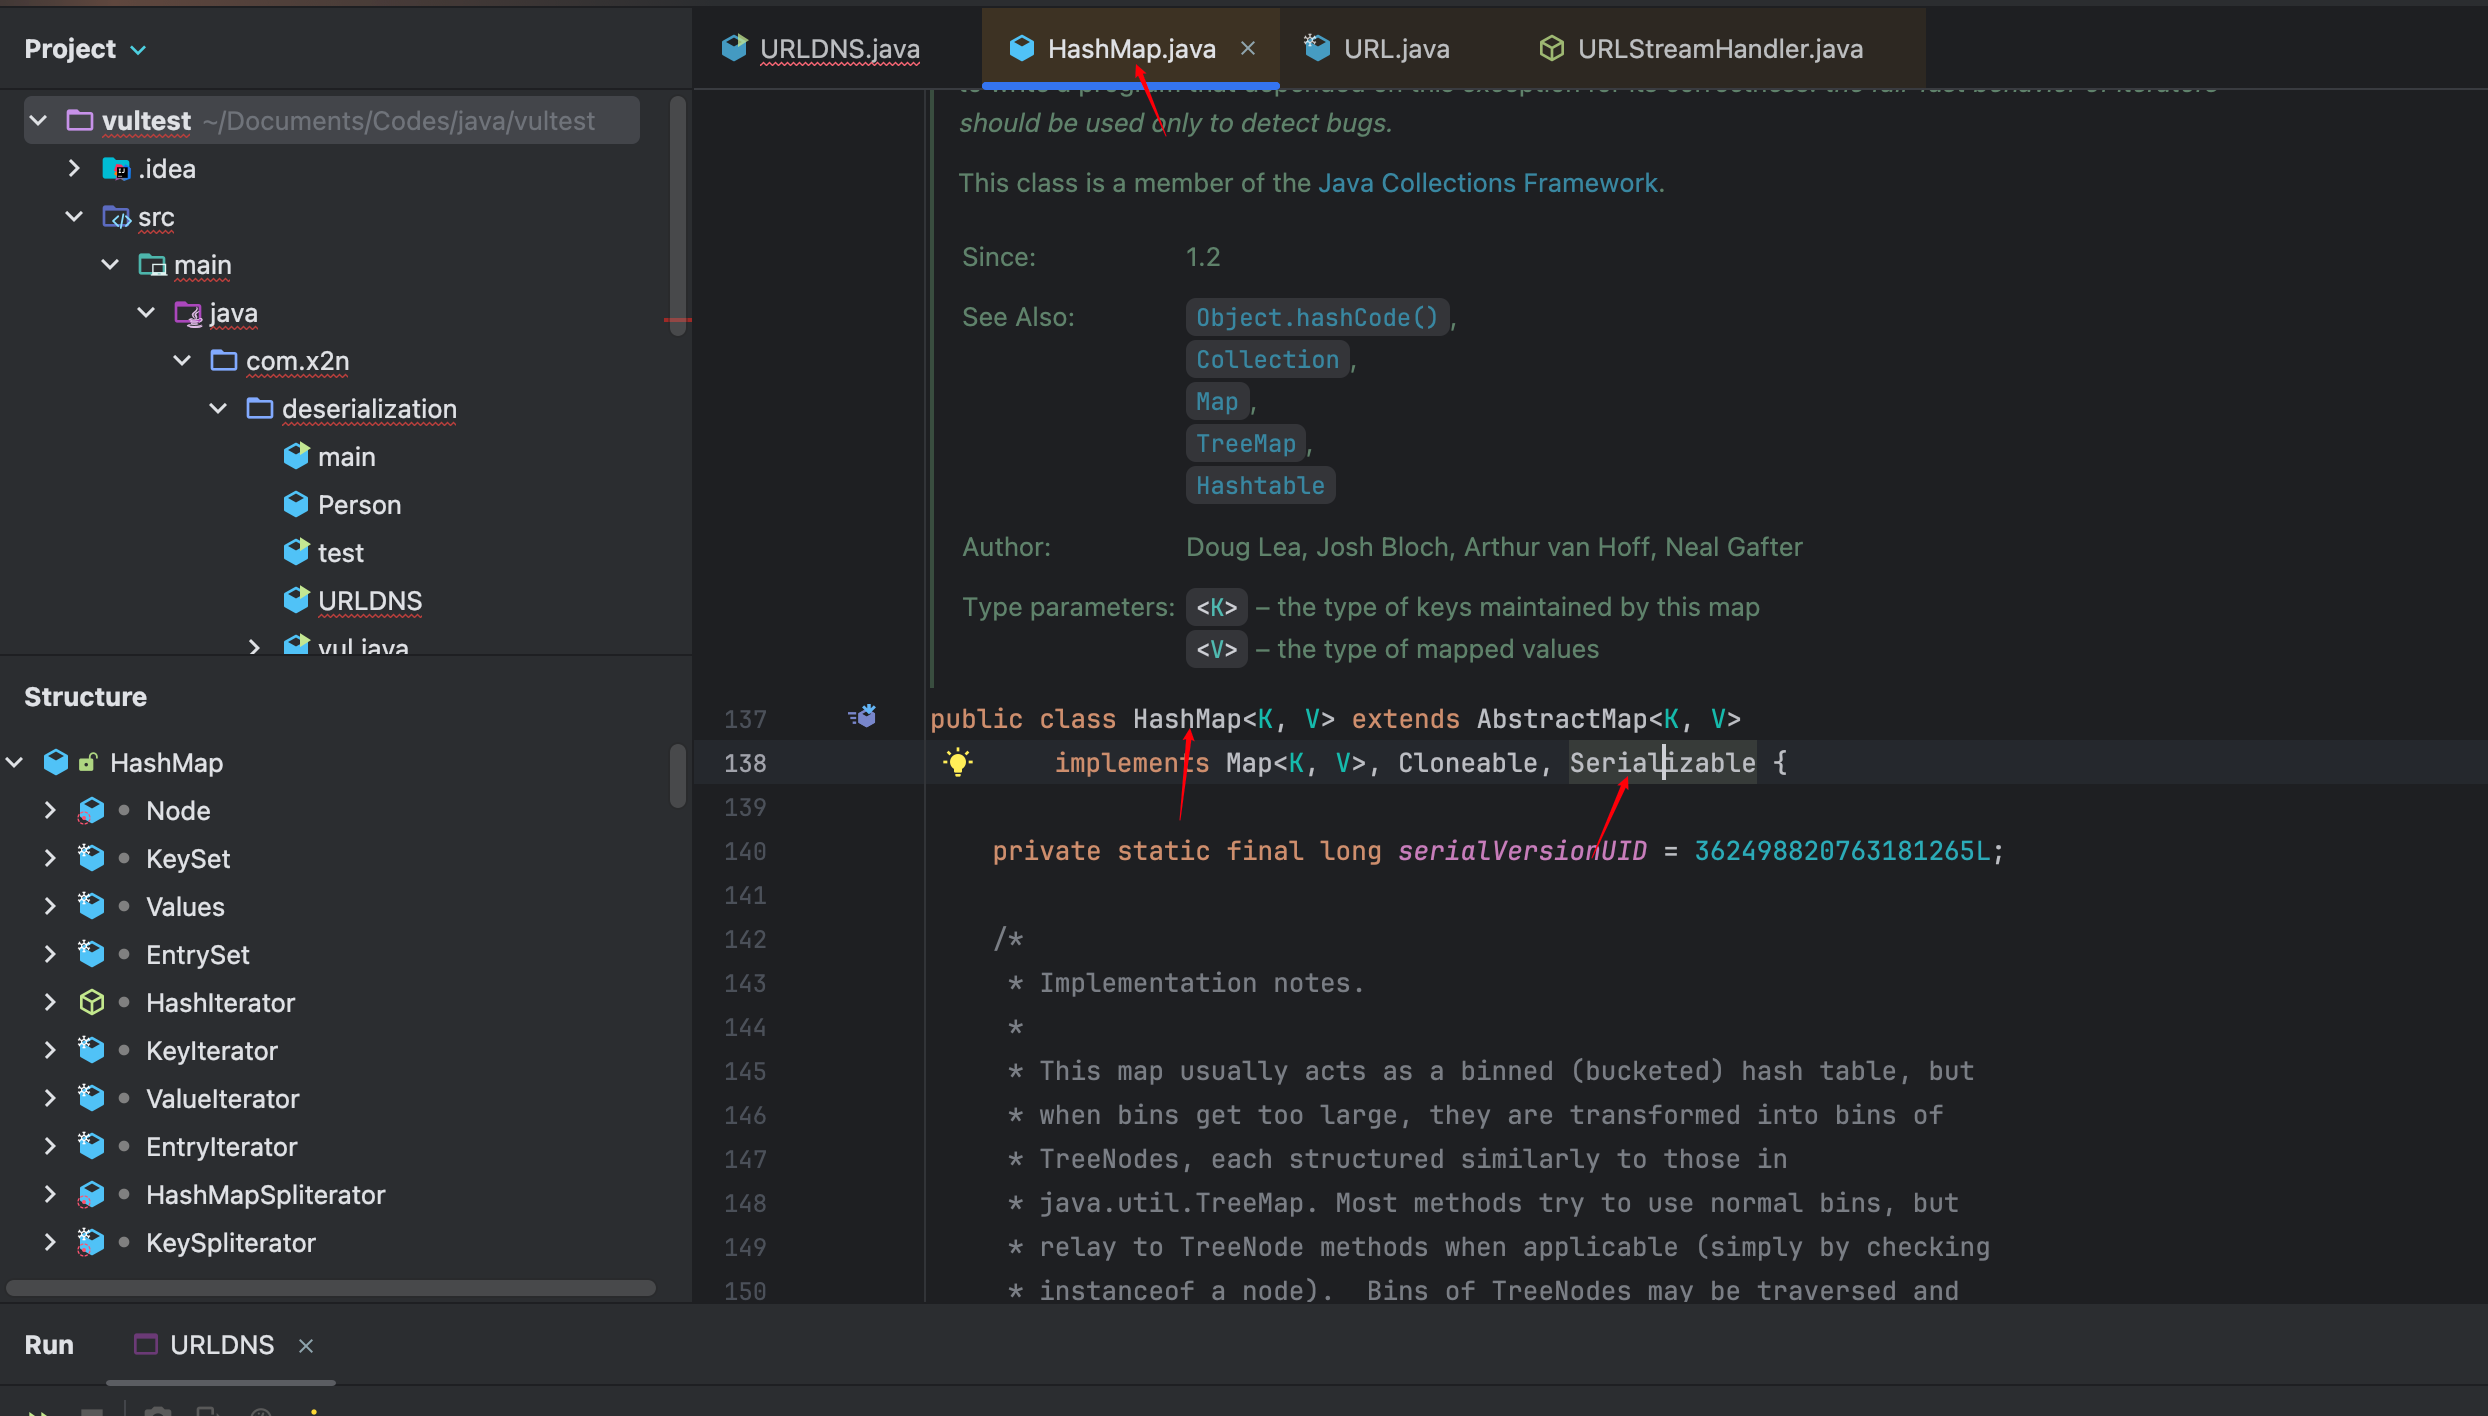This screenshot has height=1416, width=2488.
Task: Open the URLDNS.java editor tab
Action: [821, 48]
